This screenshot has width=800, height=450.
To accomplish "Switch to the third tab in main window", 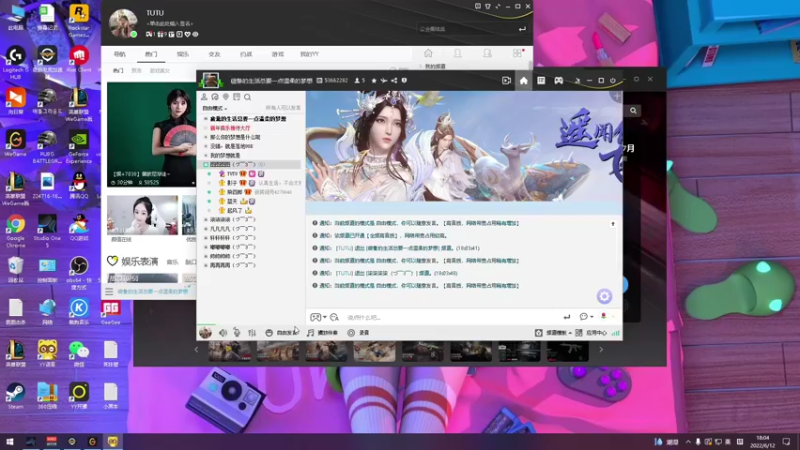I will click(x=183, y=54).
